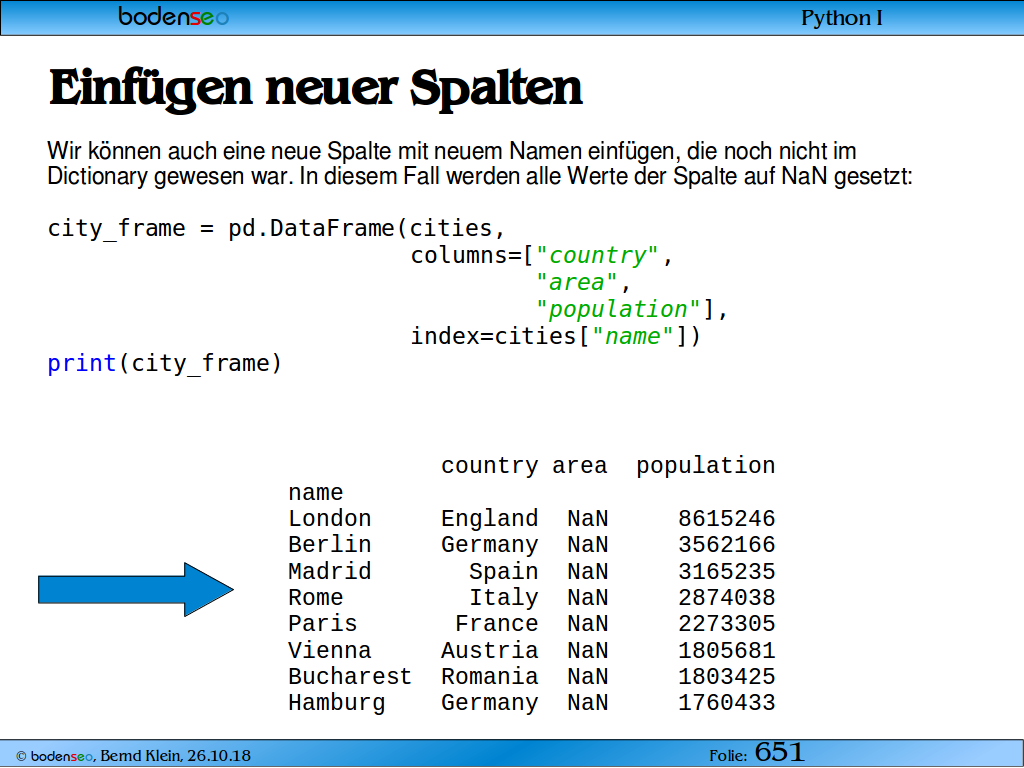The width and height of the screenshot is (1024, 768).
Task: Click the code line index=cities["name"])
Action: click(555, 336)
